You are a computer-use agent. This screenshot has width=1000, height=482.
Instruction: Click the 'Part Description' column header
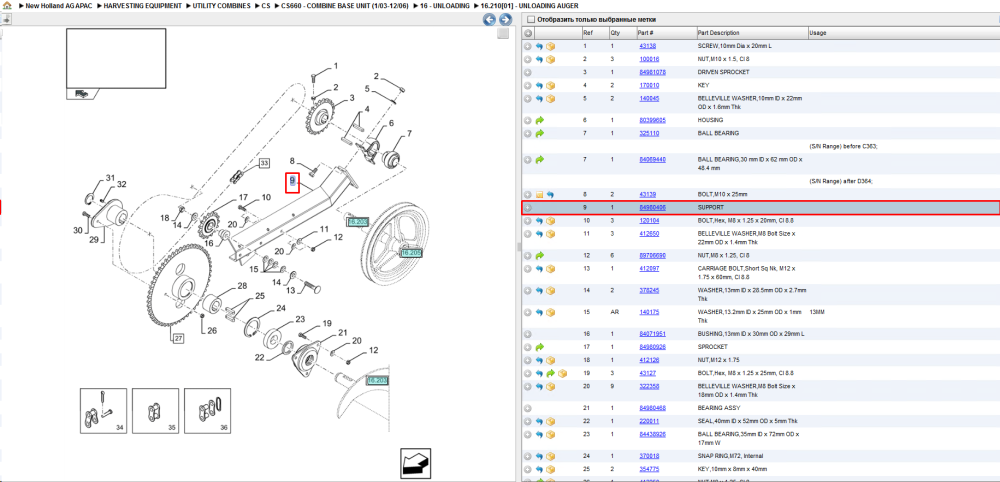pyautogui.click(x=718, y=33)
